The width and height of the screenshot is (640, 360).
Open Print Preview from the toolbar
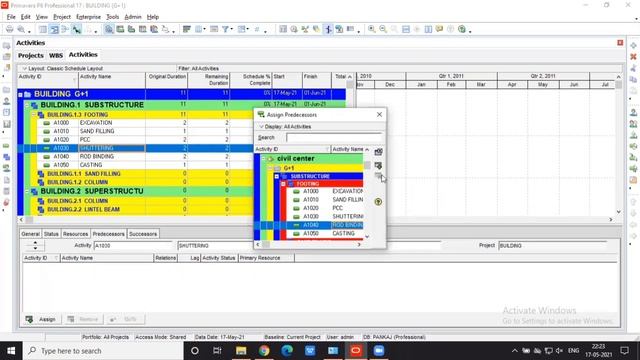coord(21,29)
